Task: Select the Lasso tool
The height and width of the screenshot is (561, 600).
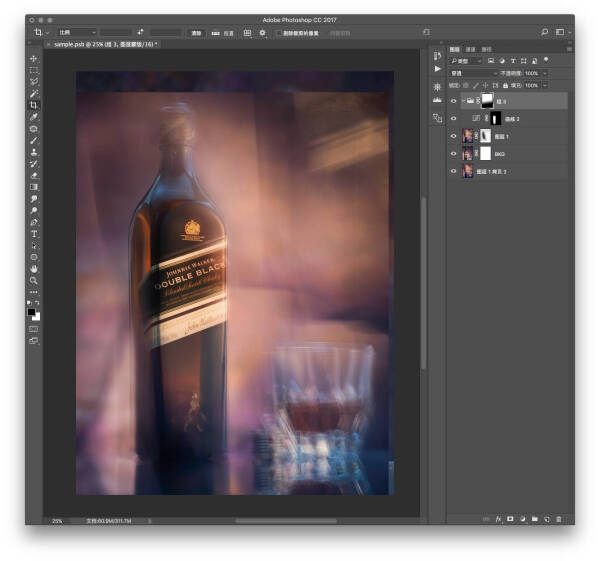Action: pyautogui.click(x=34, y=82)
